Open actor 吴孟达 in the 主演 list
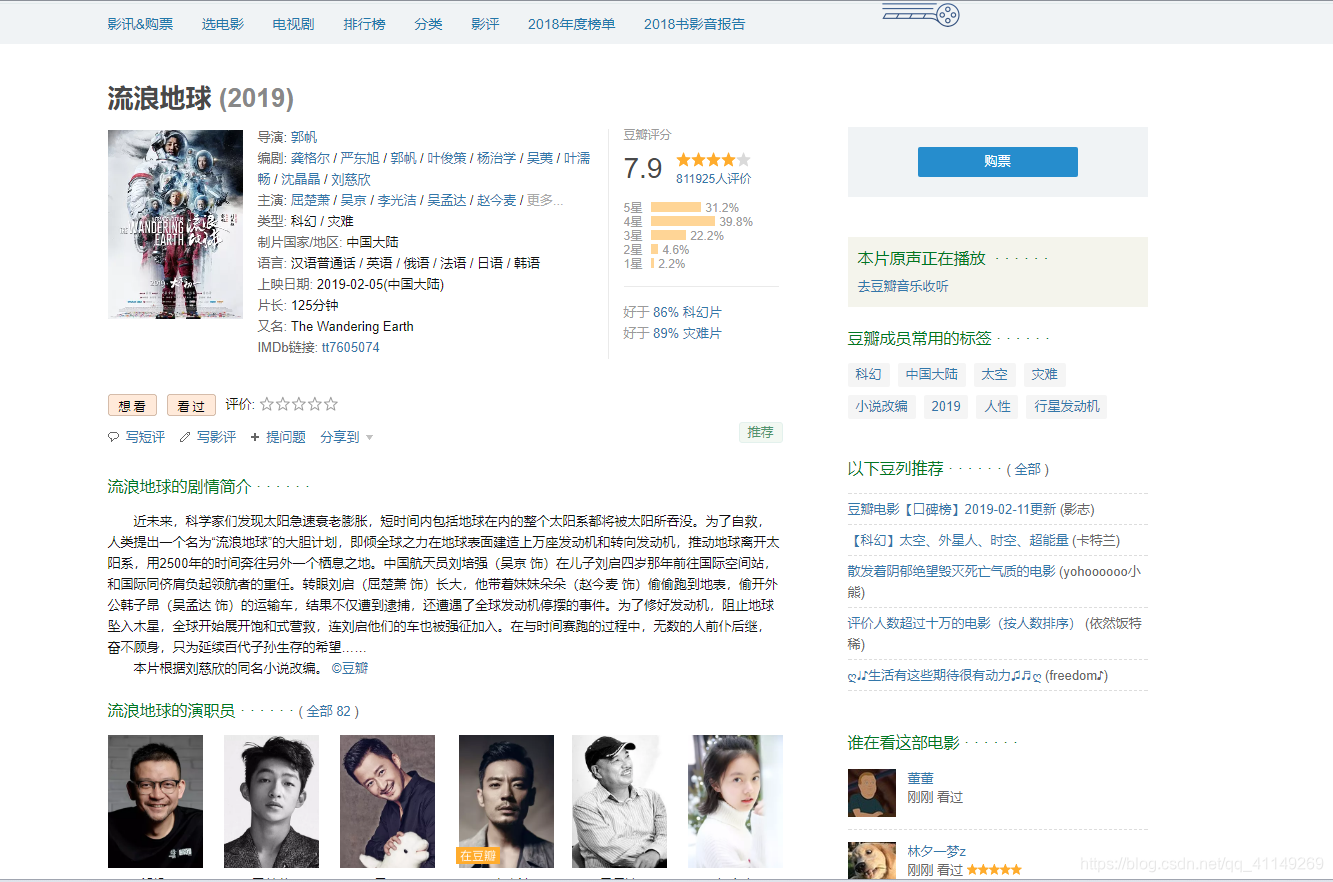 coord(446,200)
